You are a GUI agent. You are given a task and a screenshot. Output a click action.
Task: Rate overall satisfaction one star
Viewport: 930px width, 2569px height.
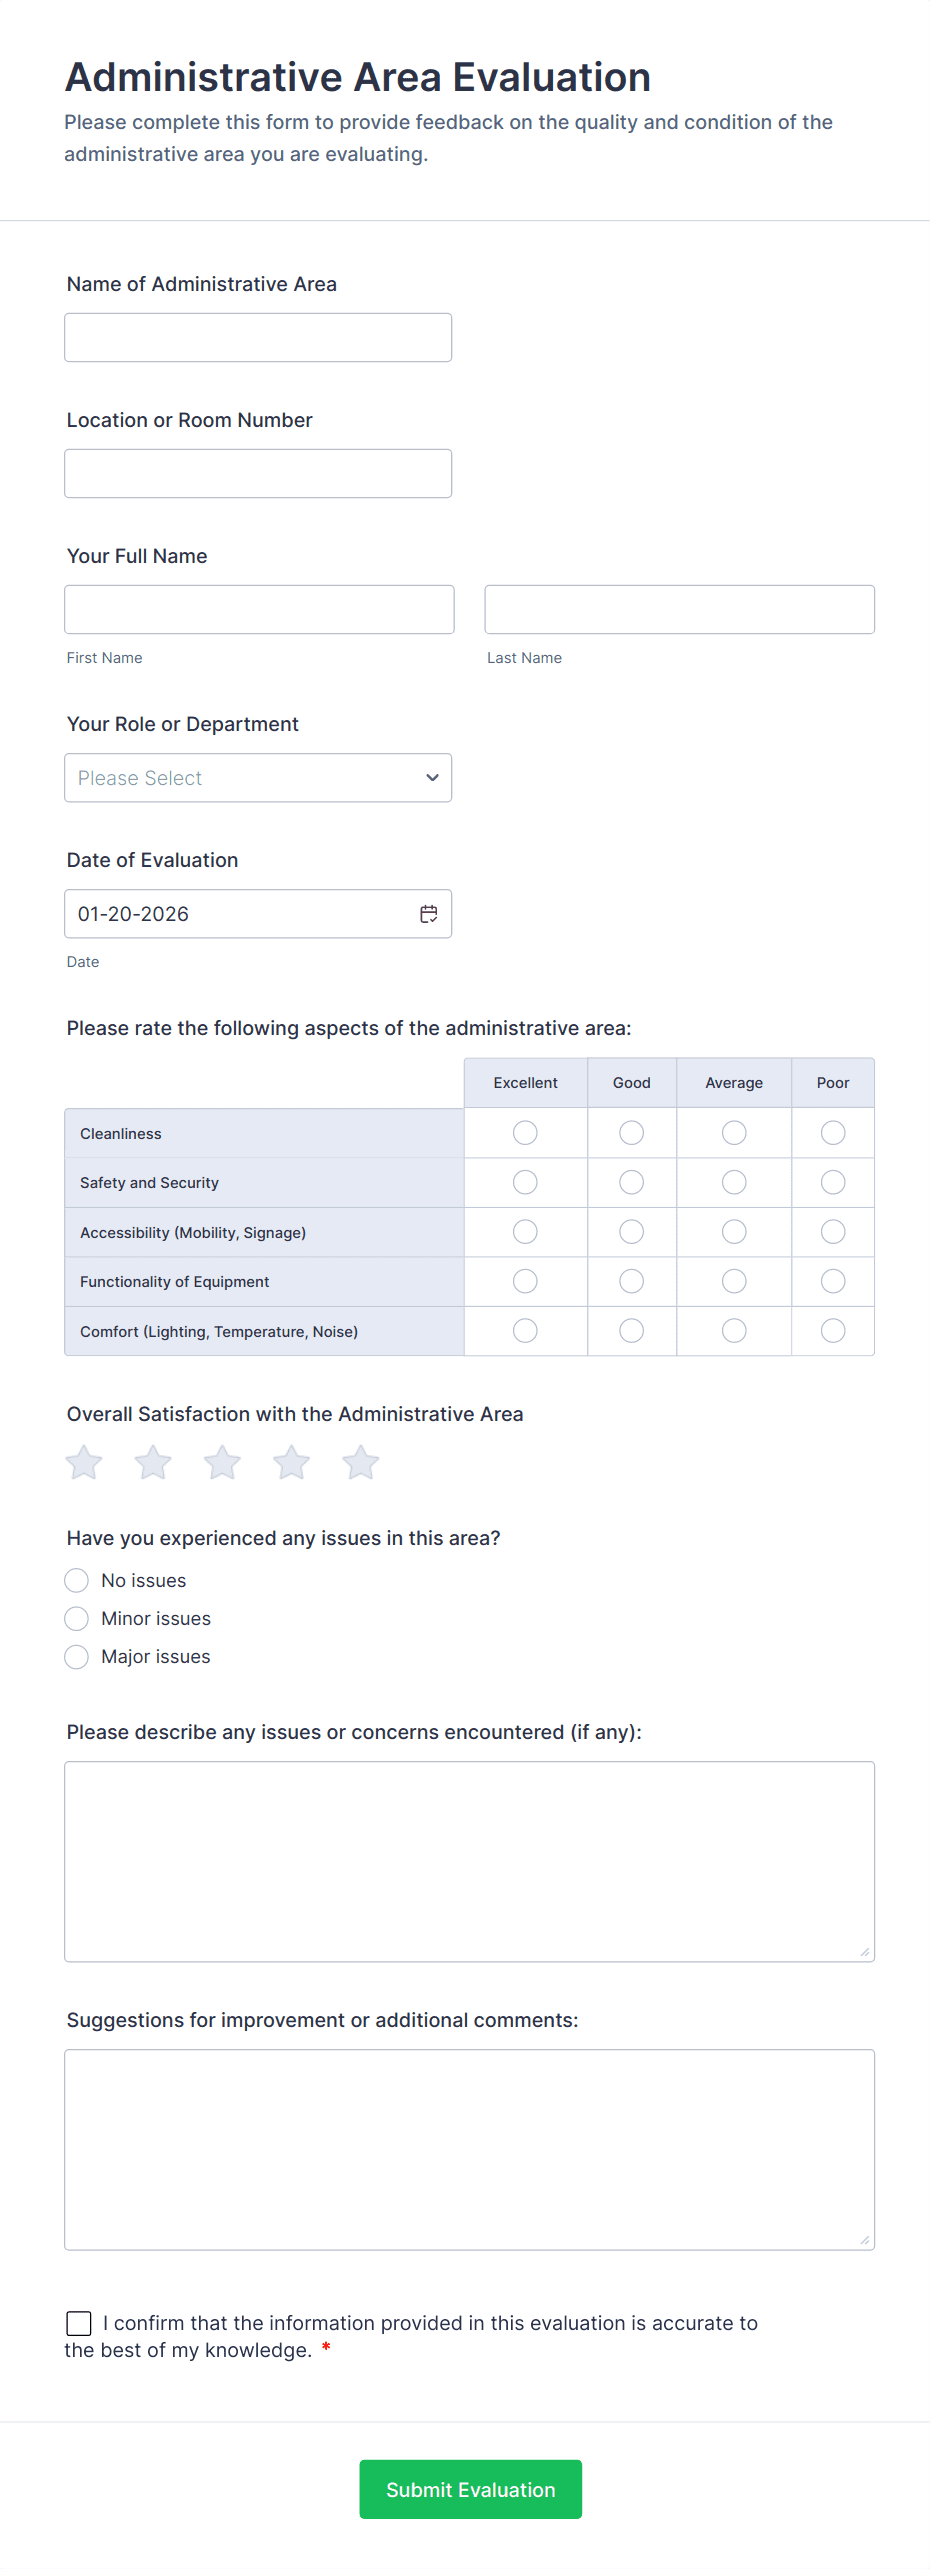coord(84,1463)
